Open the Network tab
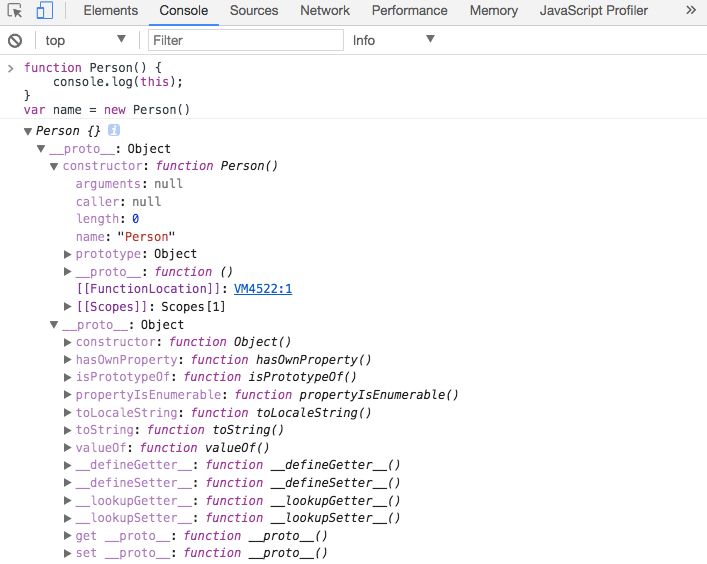This screenshot has width=707, height=564. pos(325,11)
